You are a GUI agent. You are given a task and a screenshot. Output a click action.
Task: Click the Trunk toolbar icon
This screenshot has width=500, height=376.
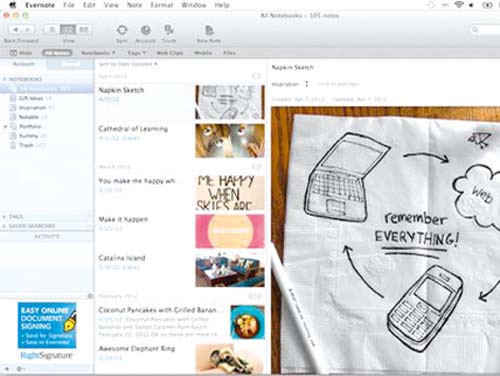coord(169,30)
